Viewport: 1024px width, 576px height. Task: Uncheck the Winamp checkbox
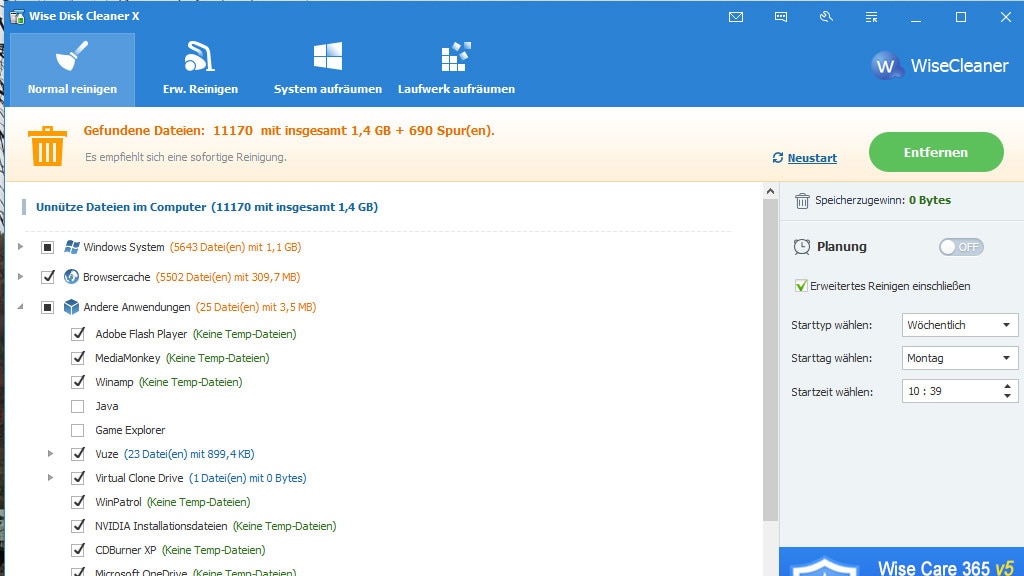tap(78, 382)
